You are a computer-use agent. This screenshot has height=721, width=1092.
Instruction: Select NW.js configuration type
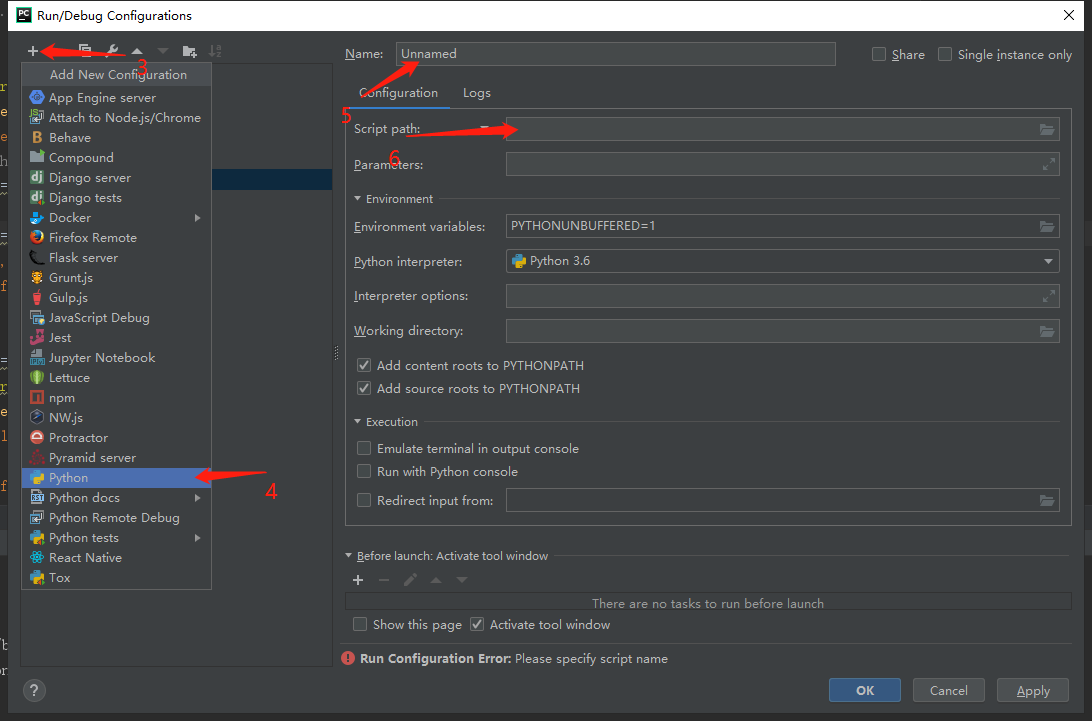[116, 418]
